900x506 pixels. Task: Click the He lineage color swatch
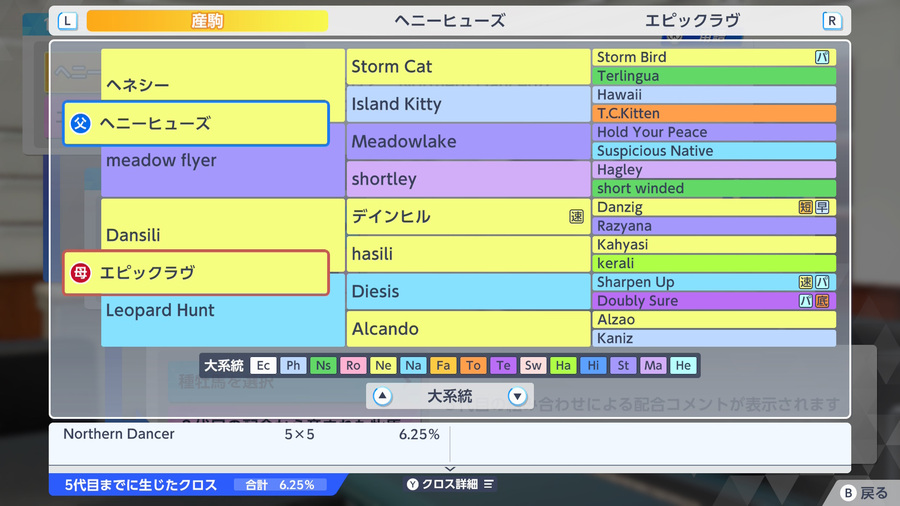683,365
